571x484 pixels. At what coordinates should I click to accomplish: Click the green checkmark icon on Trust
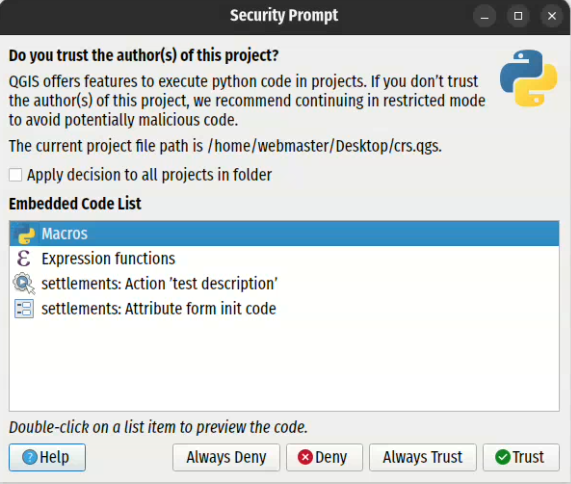click(503, 457)
